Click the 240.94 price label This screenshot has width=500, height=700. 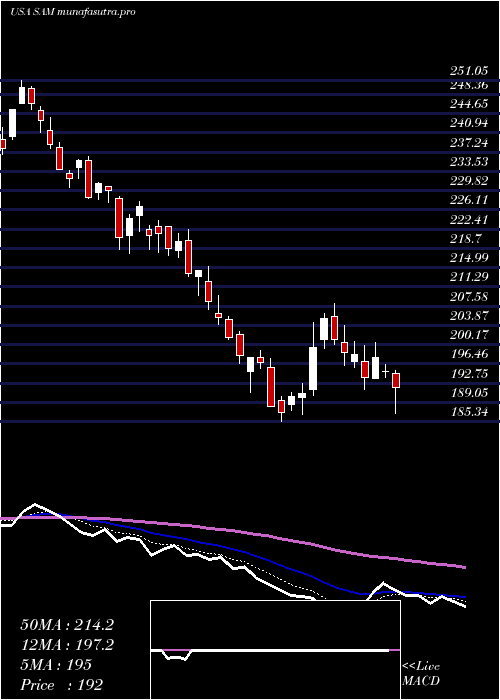pos(468,123)
